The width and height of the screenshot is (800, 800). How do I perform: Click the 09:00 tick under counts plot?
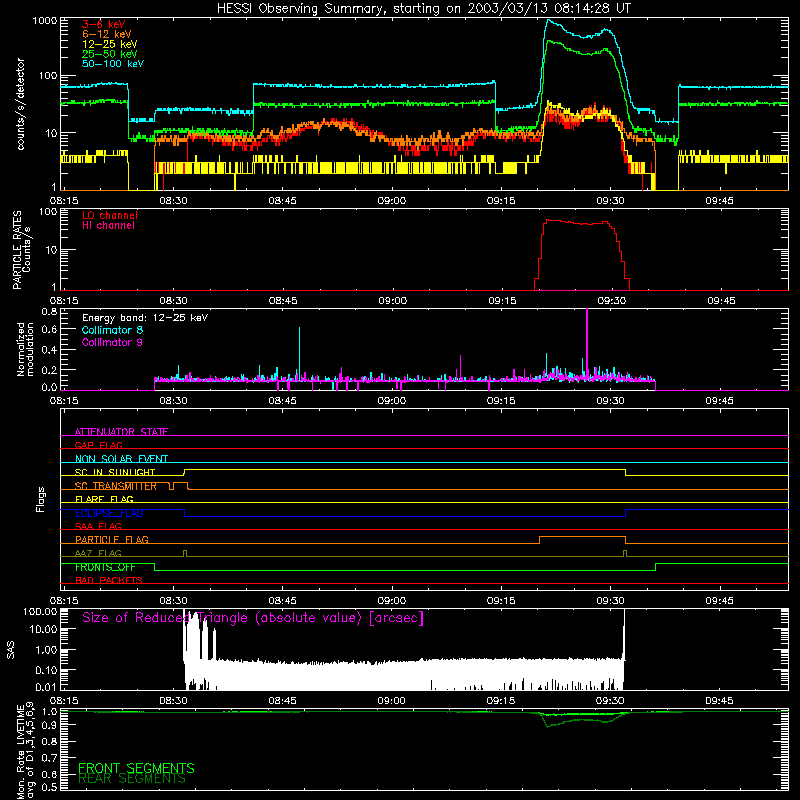point(392,201)
